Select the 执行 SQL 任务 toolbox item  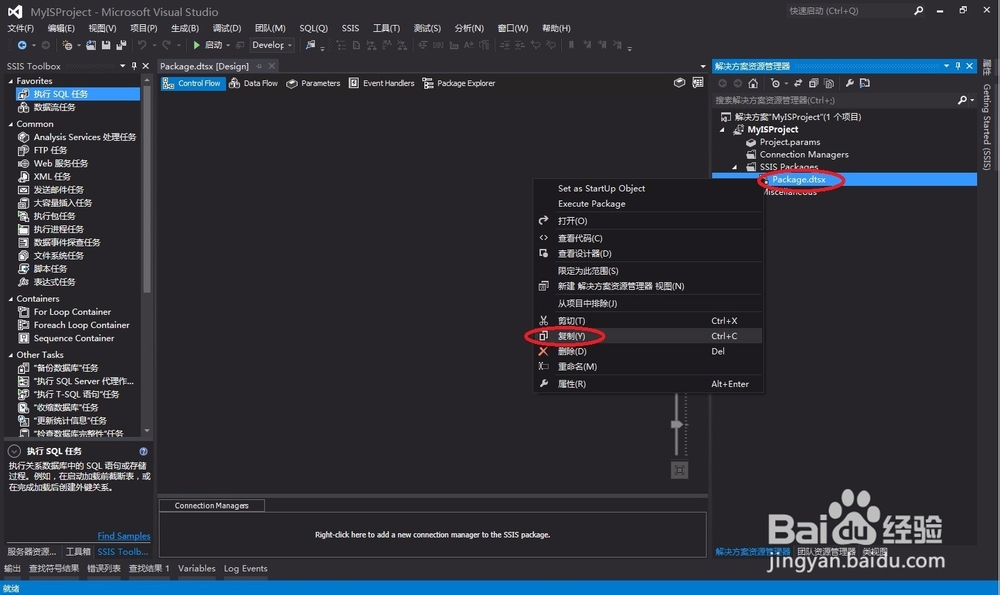pos(77,94)
